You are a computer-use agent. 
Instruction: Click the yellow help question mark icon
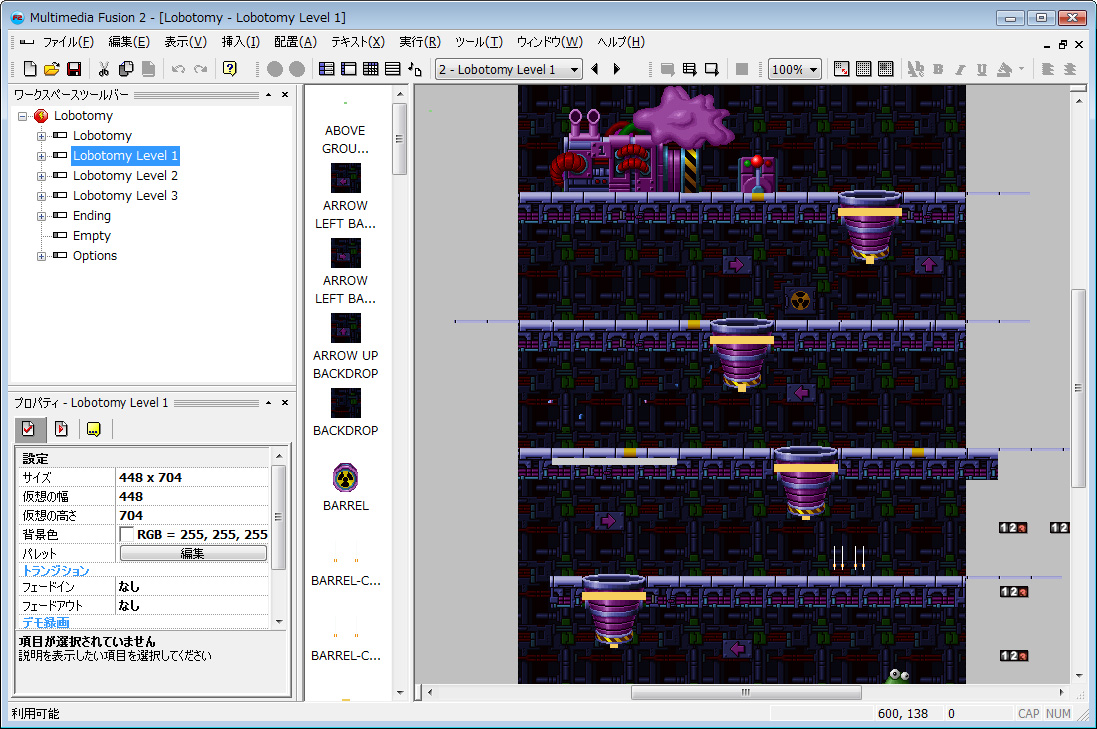tap(229, 69)
